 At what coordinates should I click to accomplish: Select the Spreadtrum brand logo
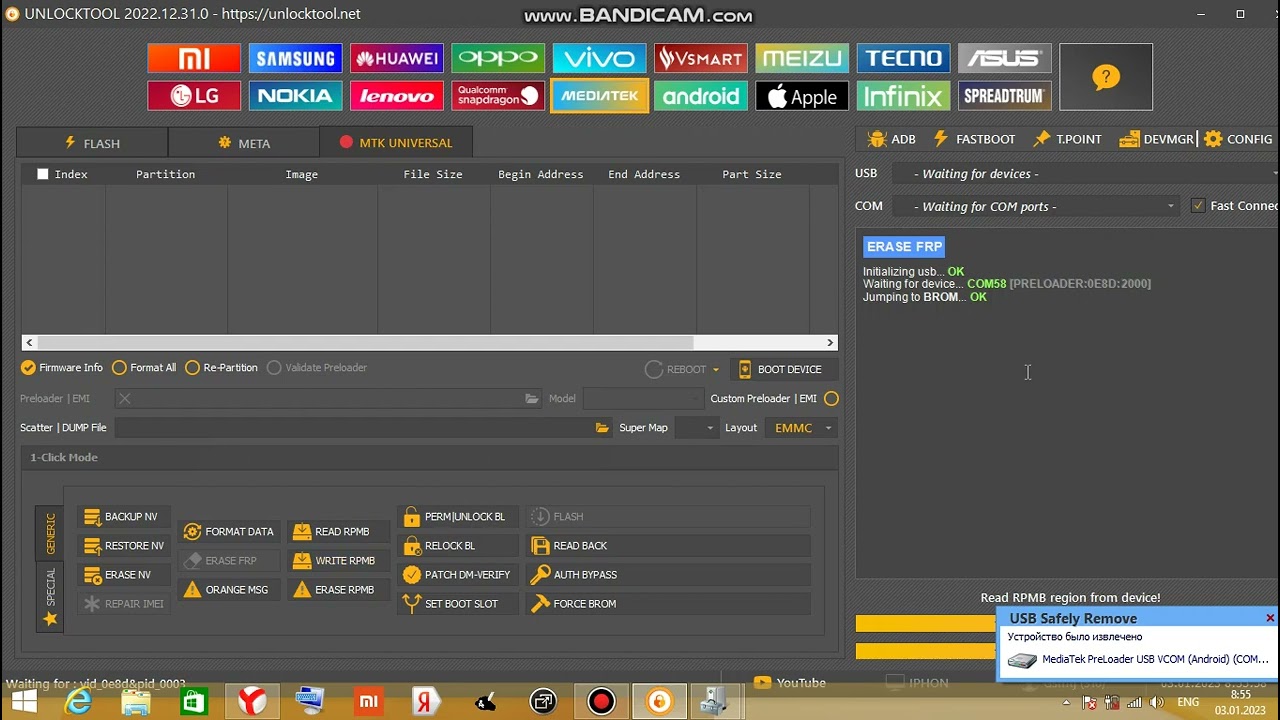tap(1005, 96)
